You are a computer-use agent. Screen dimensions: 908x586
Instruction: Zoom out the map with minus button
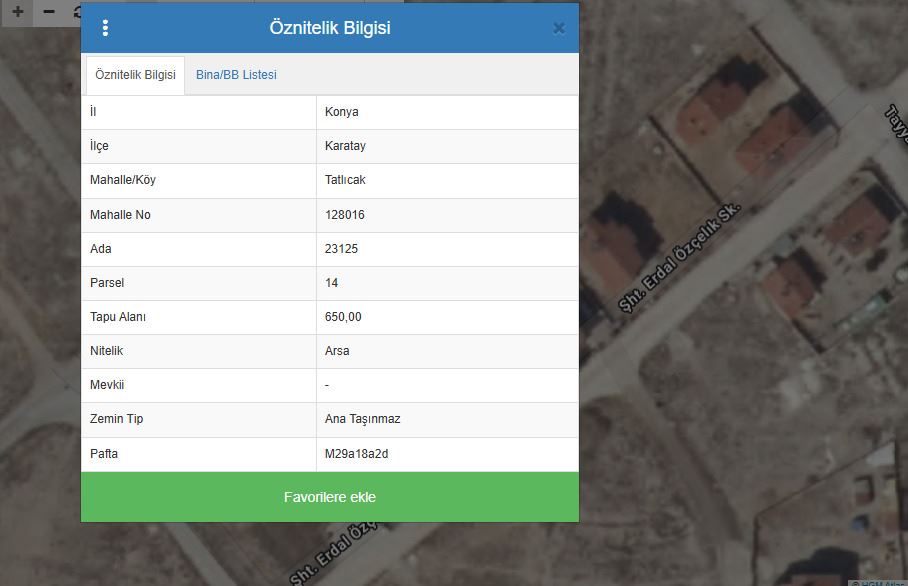coord(49,12)
